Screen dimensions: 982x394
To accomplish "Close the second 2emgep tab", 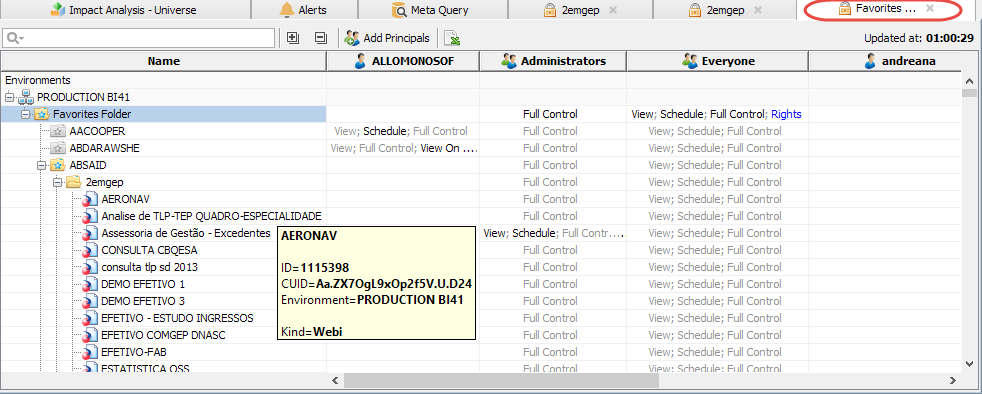I will tap(758, 10).
